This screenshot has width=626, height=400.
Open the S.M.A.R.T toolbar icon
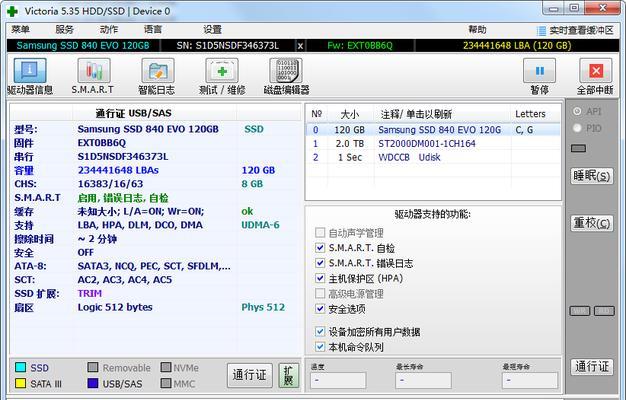point(93,71)
